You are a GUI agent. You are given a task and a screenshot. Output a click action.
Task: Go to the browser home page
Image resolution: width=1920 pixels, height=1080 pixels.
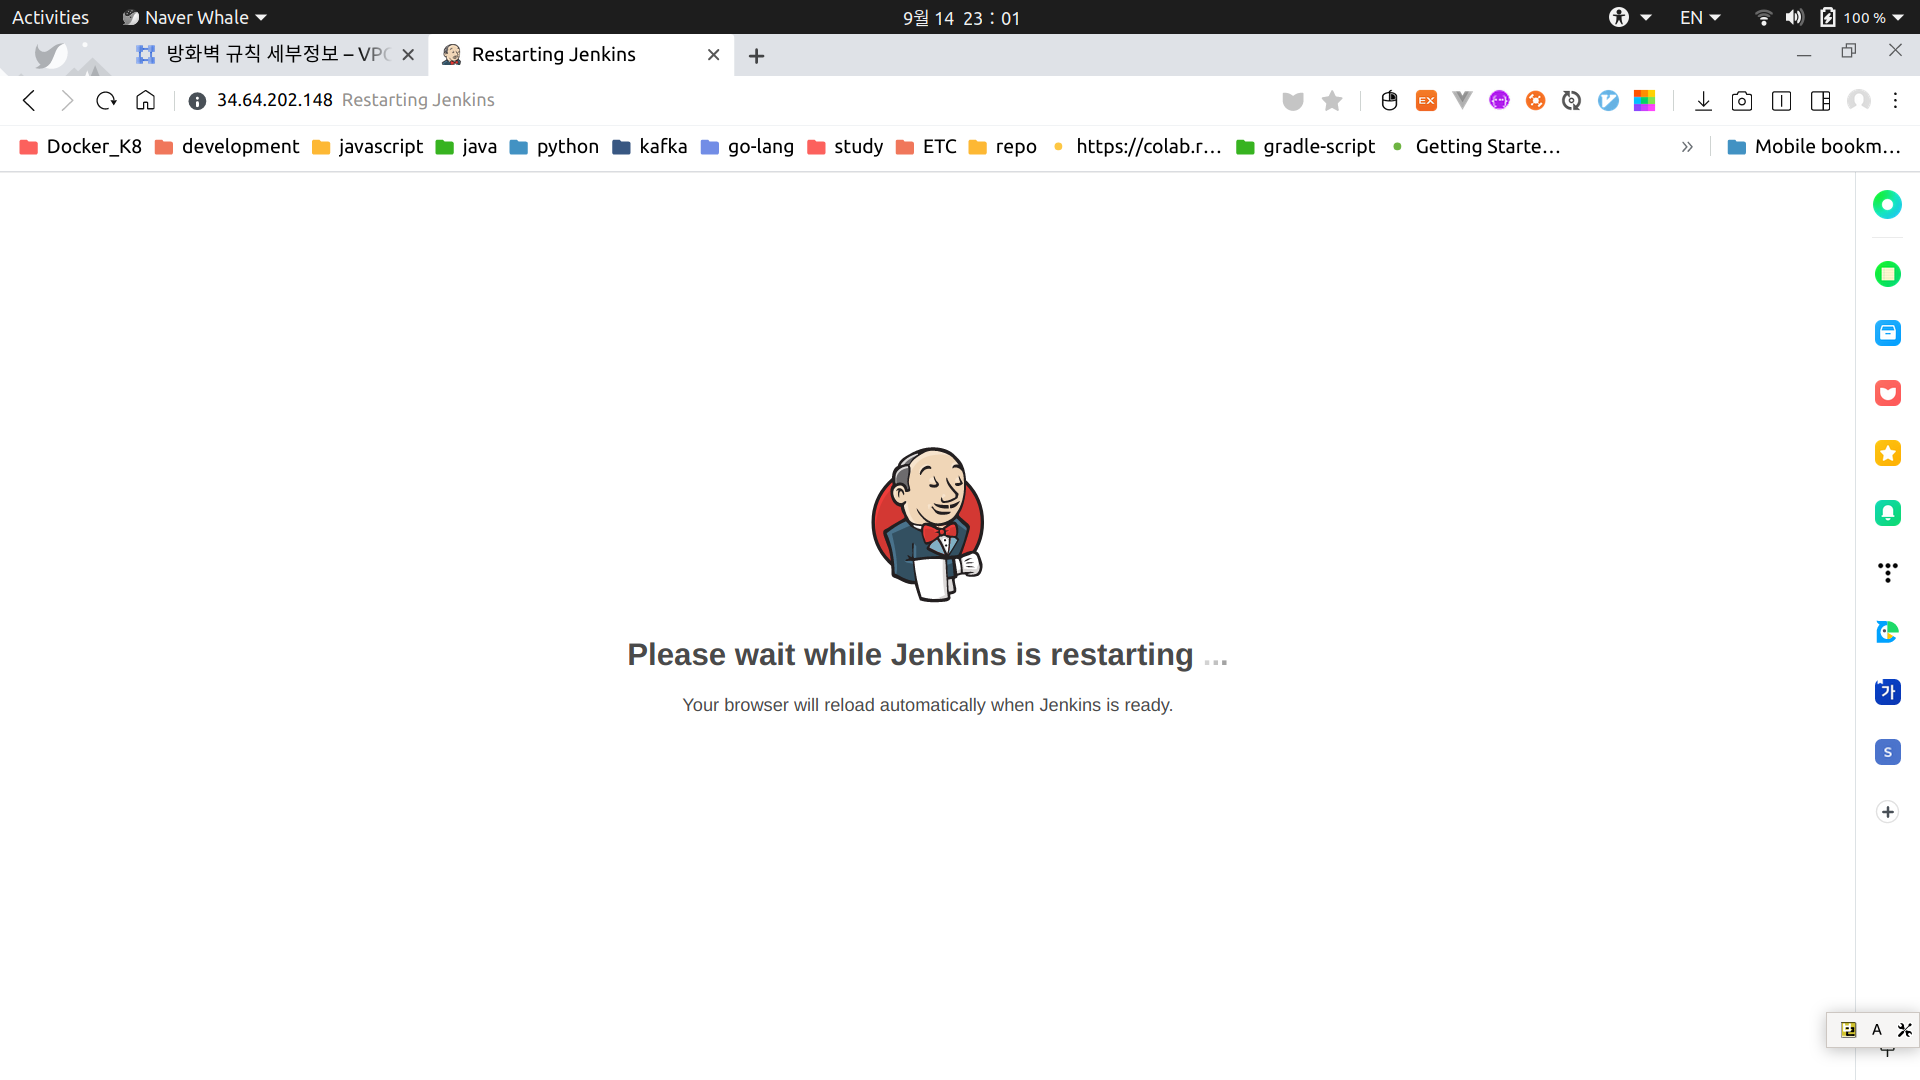(145, 100)
